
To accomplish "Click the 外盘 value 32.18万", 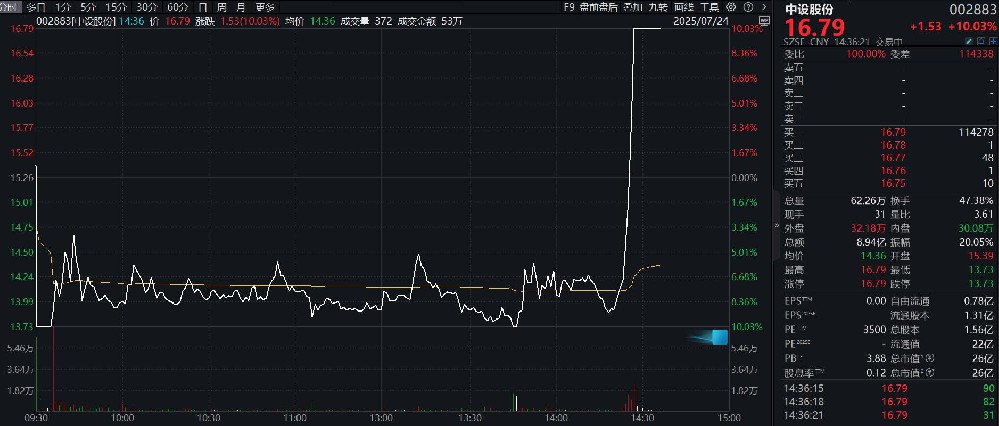I will click(x=868, y=227).
